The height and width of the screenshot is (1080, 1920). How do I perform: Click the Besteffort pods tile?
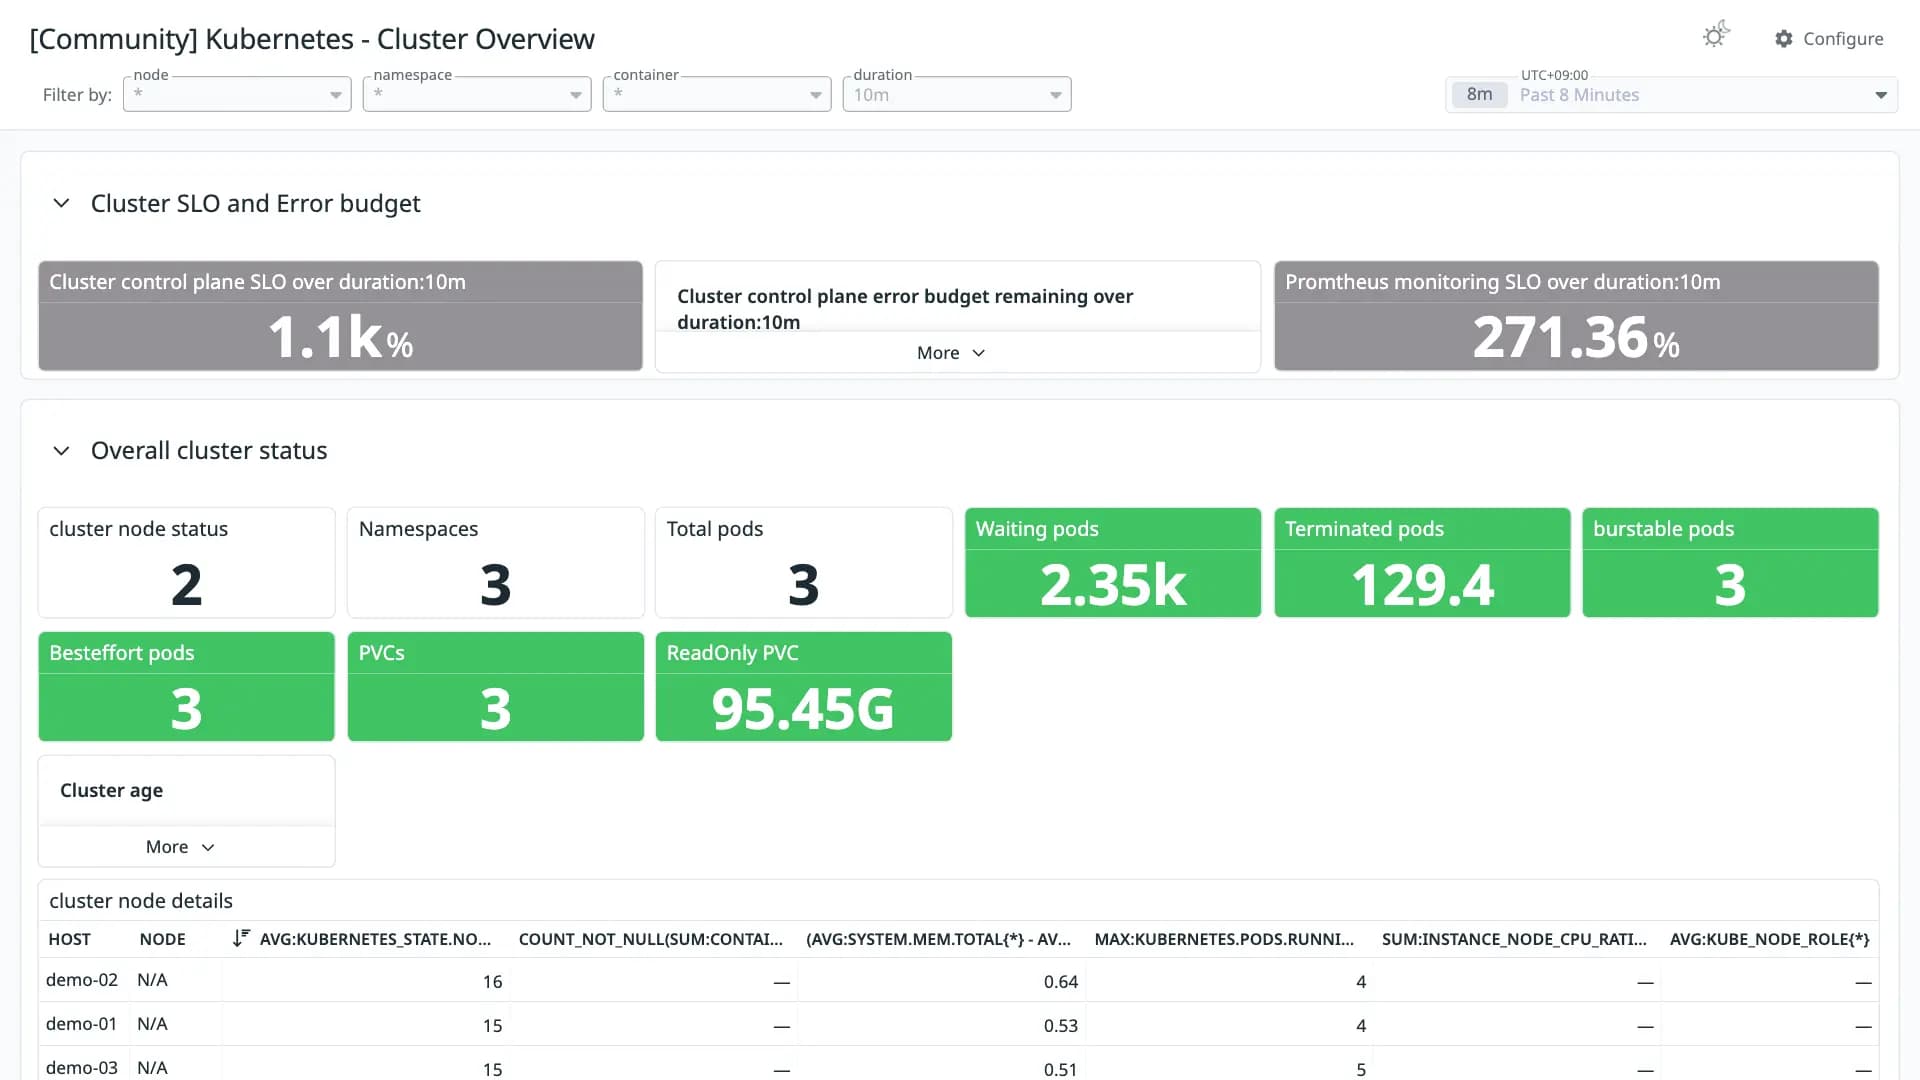pyautogui.click(x=186, y=686)
